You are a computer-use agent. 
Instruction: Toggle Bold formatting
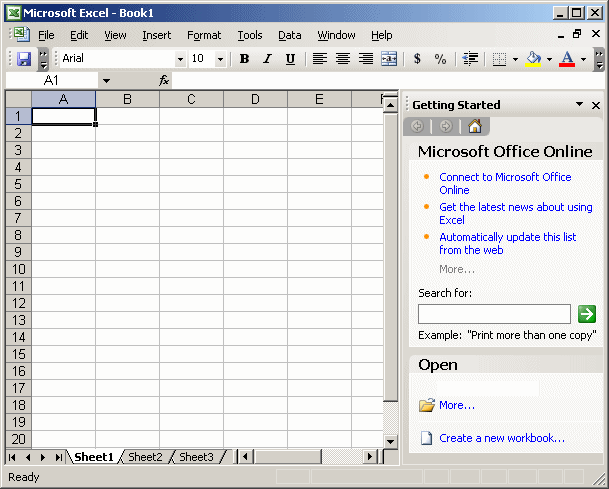point(244,59)
